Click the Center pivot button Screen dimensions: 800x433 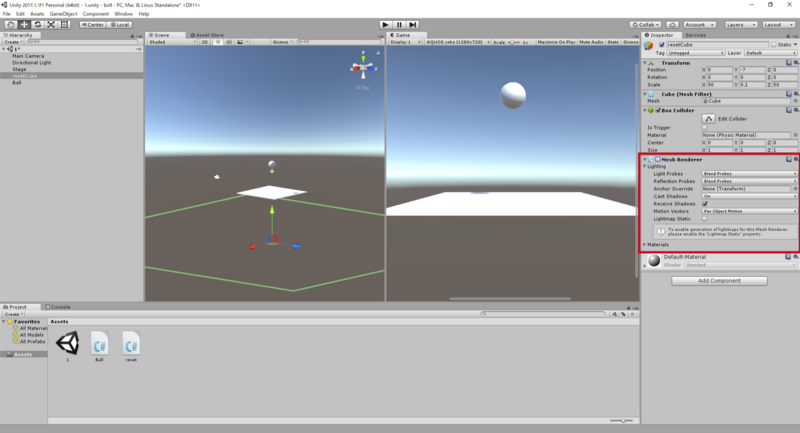(x=92, y=24)
